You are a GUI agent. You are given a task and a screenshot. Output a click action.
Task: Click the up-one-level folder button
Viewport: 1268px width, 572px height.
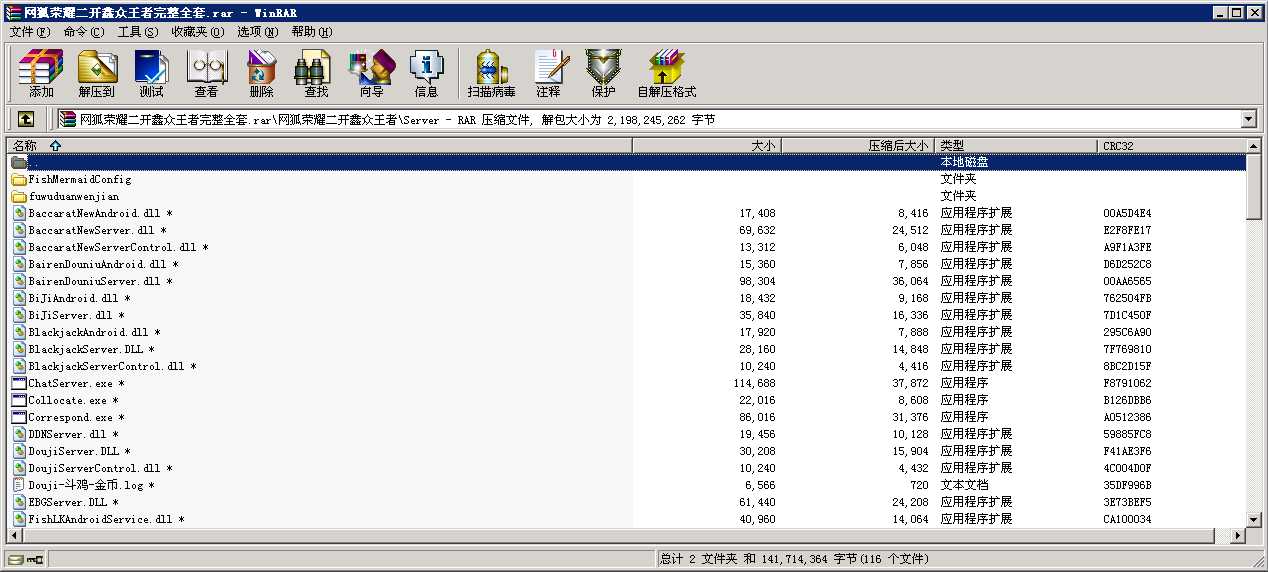[x=26, y=119]
